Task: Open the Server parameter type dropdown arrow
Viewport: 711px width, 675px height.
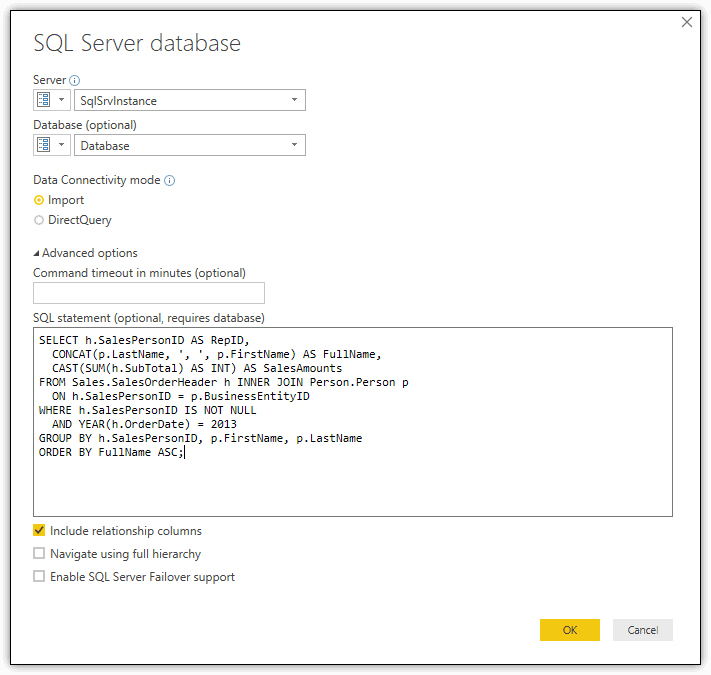Action: pyautogui.click(x=62, y=100)
